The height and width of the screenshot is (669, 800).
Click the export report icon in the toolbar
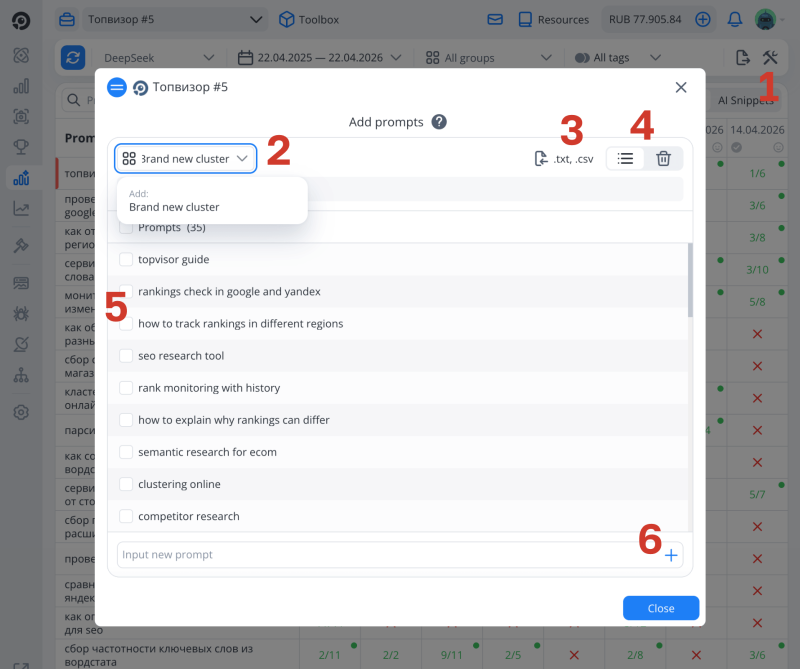(741, 57)
